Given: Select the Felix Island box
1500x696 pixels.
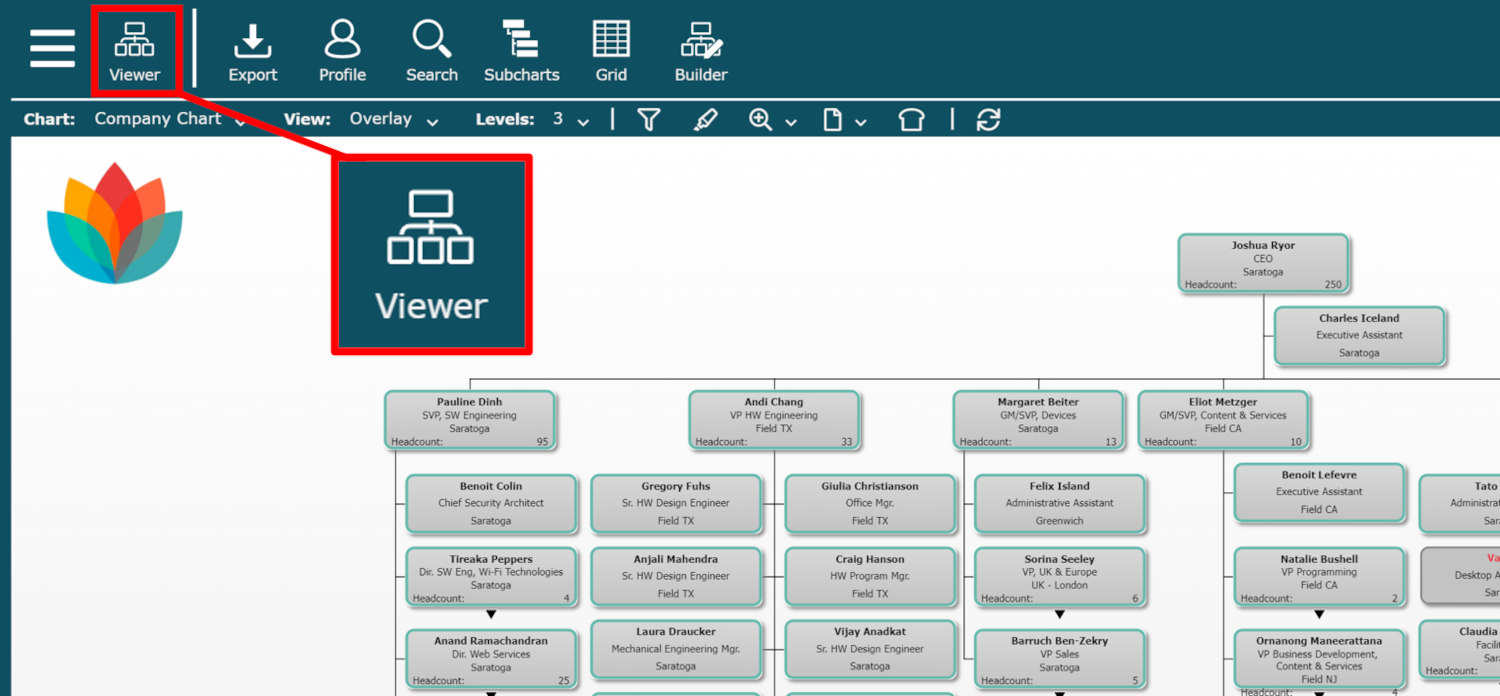Looking at the screenshot, I should (x=1060, y=503).
